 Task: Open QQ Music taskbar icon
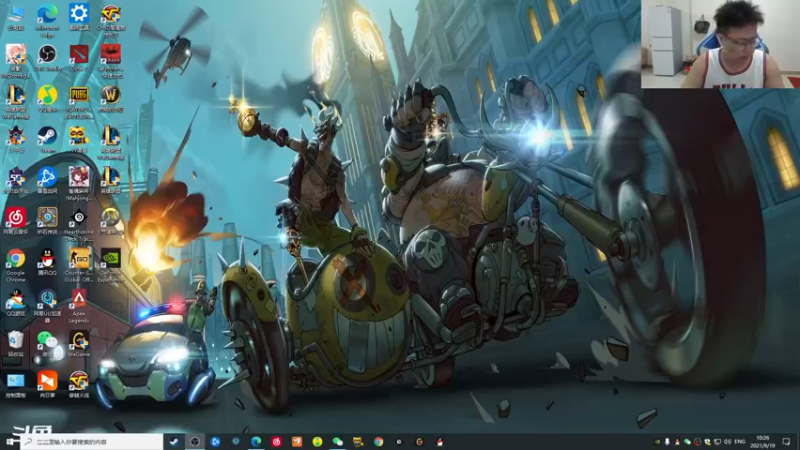coord(317,442)
